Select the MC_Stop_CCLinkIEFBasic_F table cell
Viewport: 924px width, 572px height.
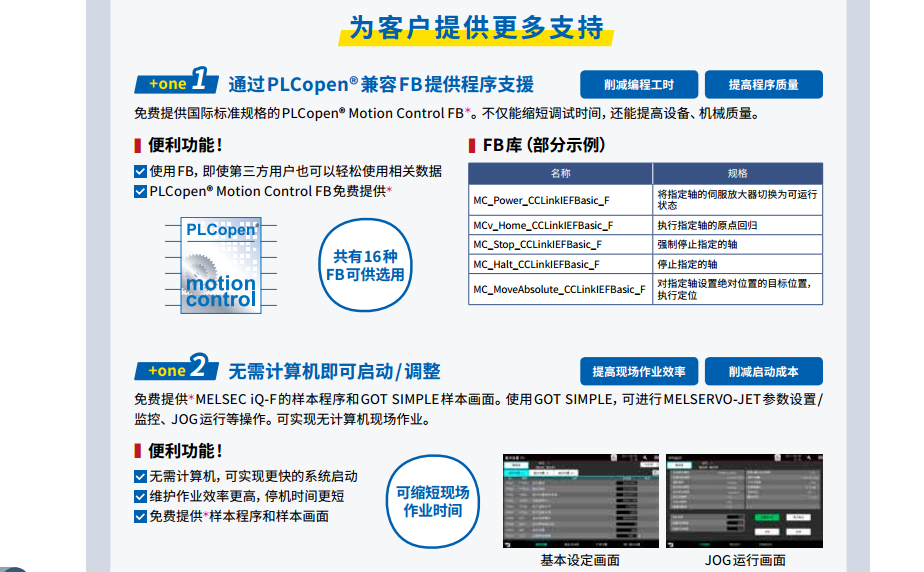[x=560, y=244]
